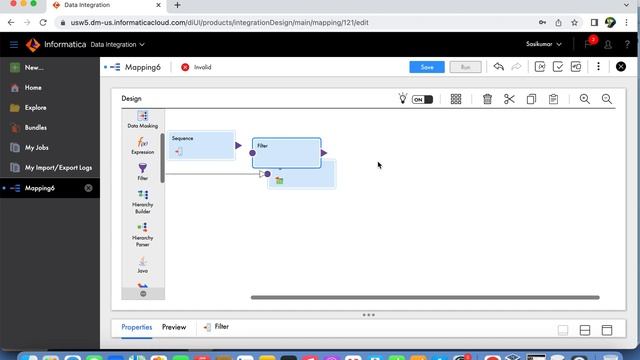Viewport: 640px width, 360px height.
Task: Copy selected transformation
Action: pyautogui.click(x=531, y=99)
